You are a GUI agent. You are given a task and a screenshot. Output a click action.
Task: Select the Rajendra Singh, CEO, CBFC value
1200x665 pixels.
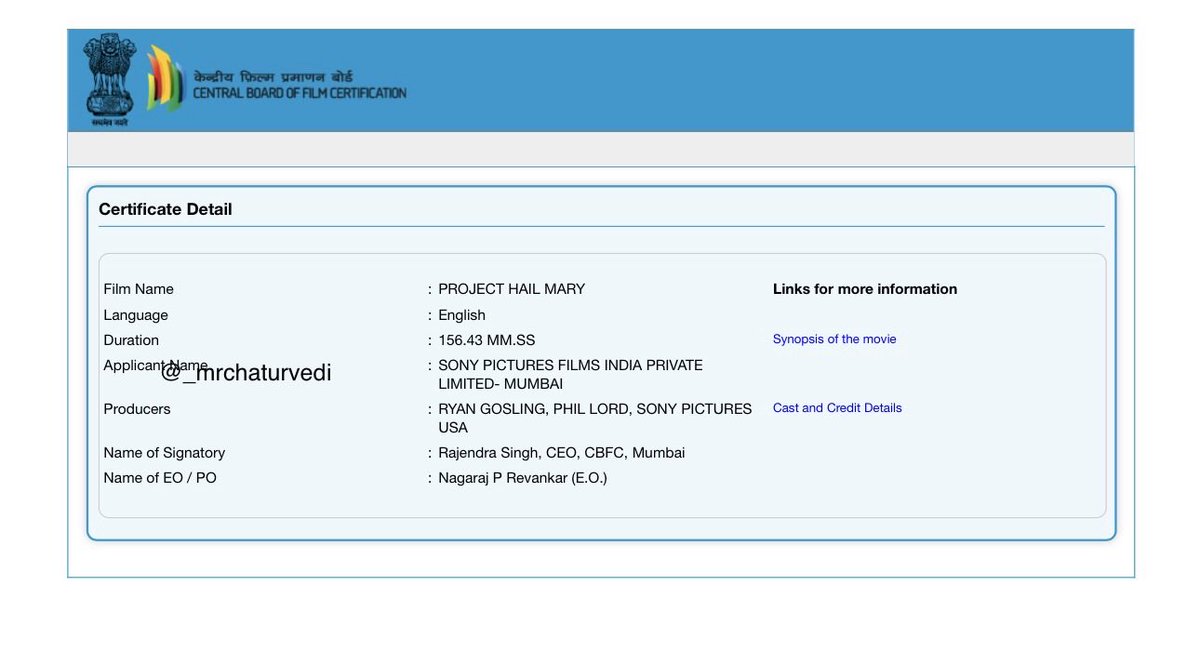tap(562, 453)
